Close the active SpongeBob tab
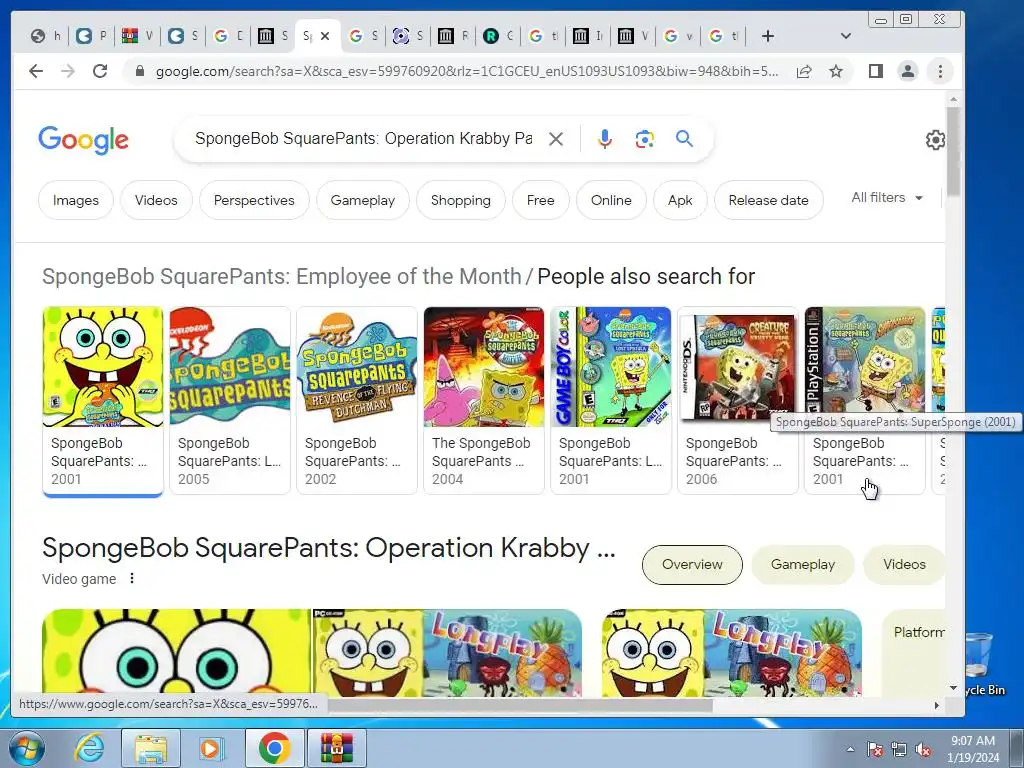This screenshot has width=1024, height=768. click(x=325, y=36)
